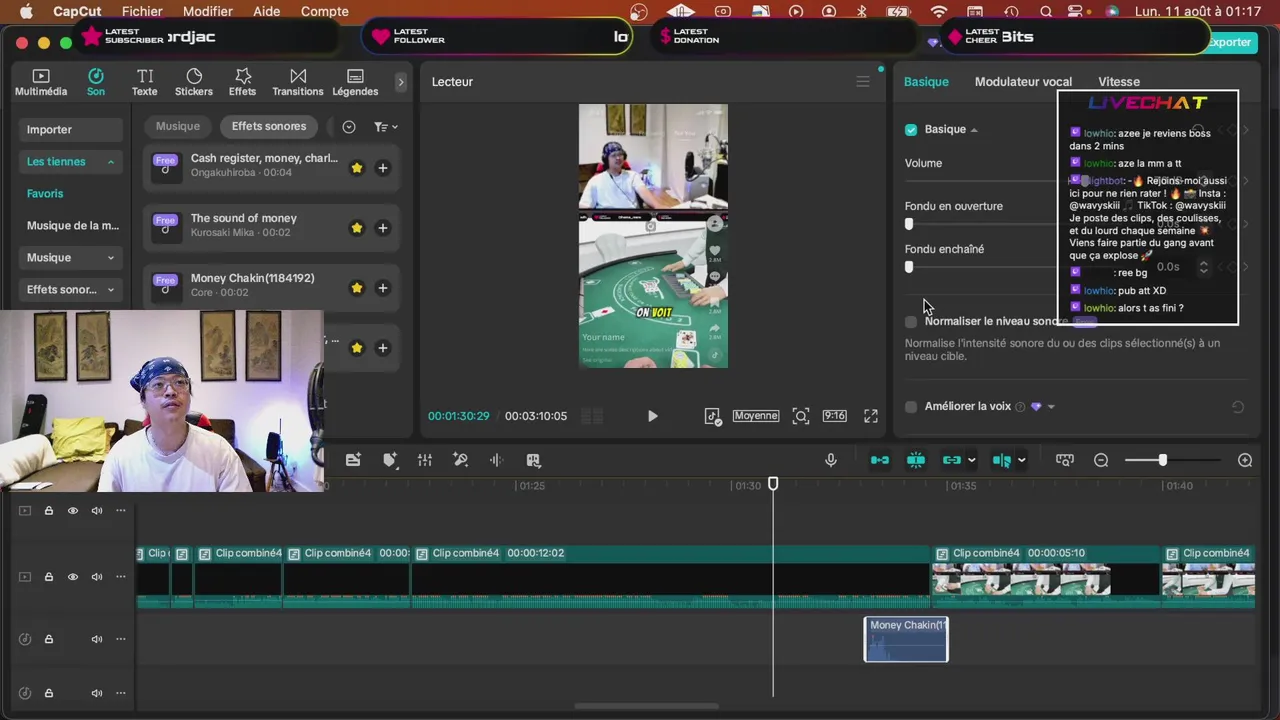This screenshot has width=1280, height=720.
Task: Click the microphone voice record icon
Action: tap(830, 460)
